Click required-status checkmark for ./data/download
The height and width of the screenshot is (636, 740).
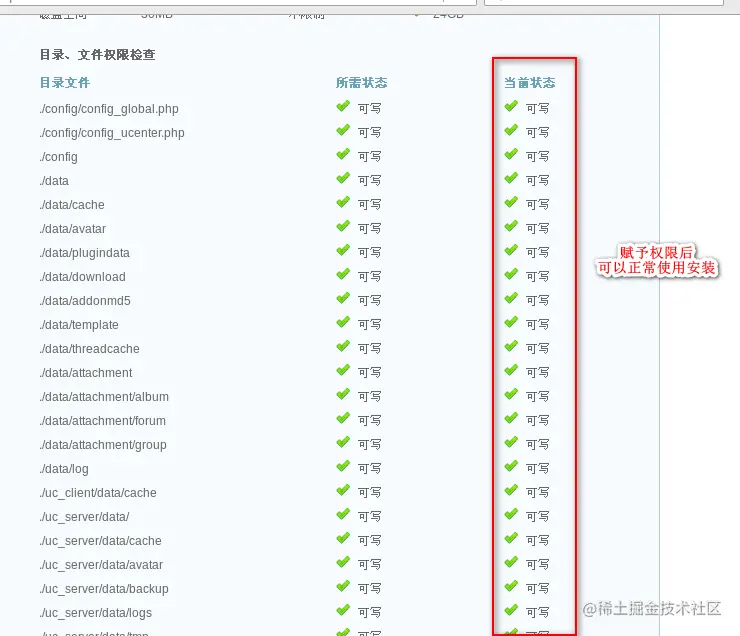[343, 275]
